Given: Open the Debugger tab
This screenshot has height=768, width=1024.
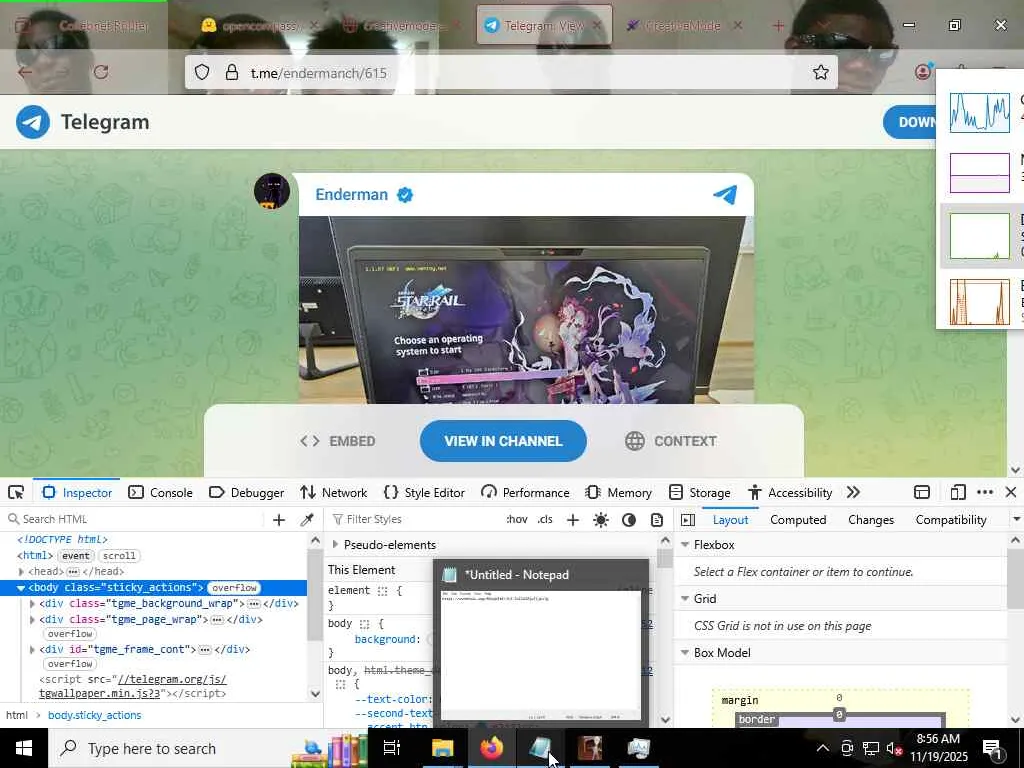Looking at the screenshot, I should [246, 492].
